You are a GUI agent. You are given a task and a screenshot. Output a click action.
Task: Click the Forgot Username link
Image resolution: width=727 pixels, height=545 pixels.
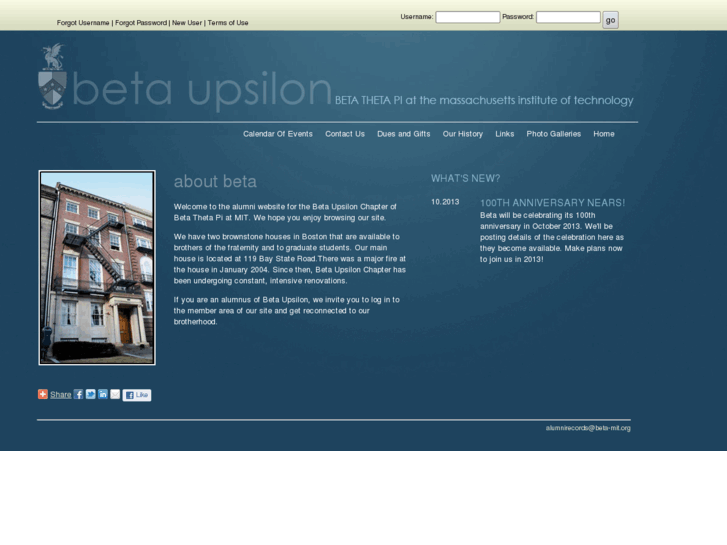pyautogui.click(x=83, y=23)
